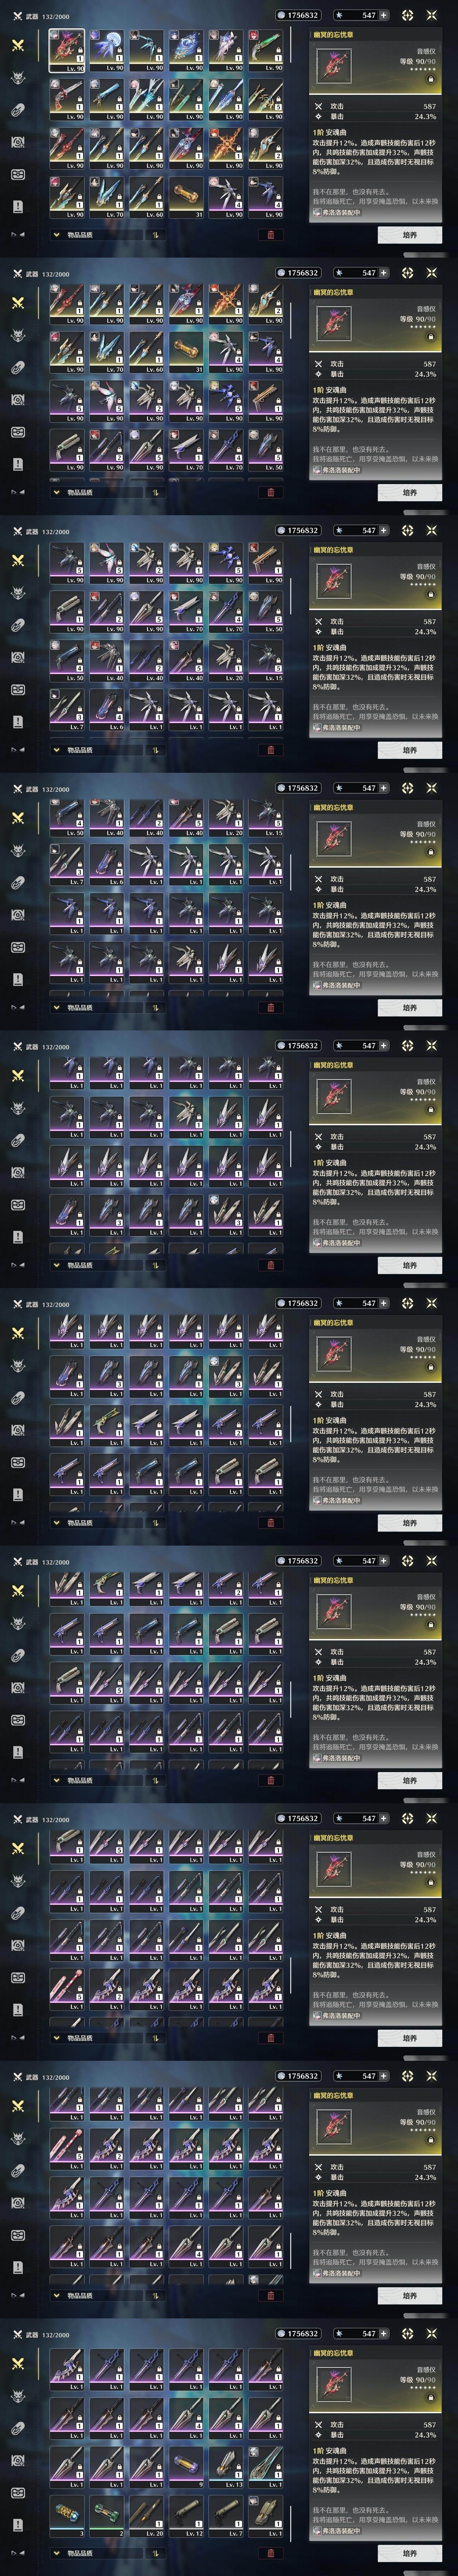The width and height of the screenshot is (458, 2576).
Task: Open the ring-shaped materials tab in topmost sidebar
Action: click(18, 110)
